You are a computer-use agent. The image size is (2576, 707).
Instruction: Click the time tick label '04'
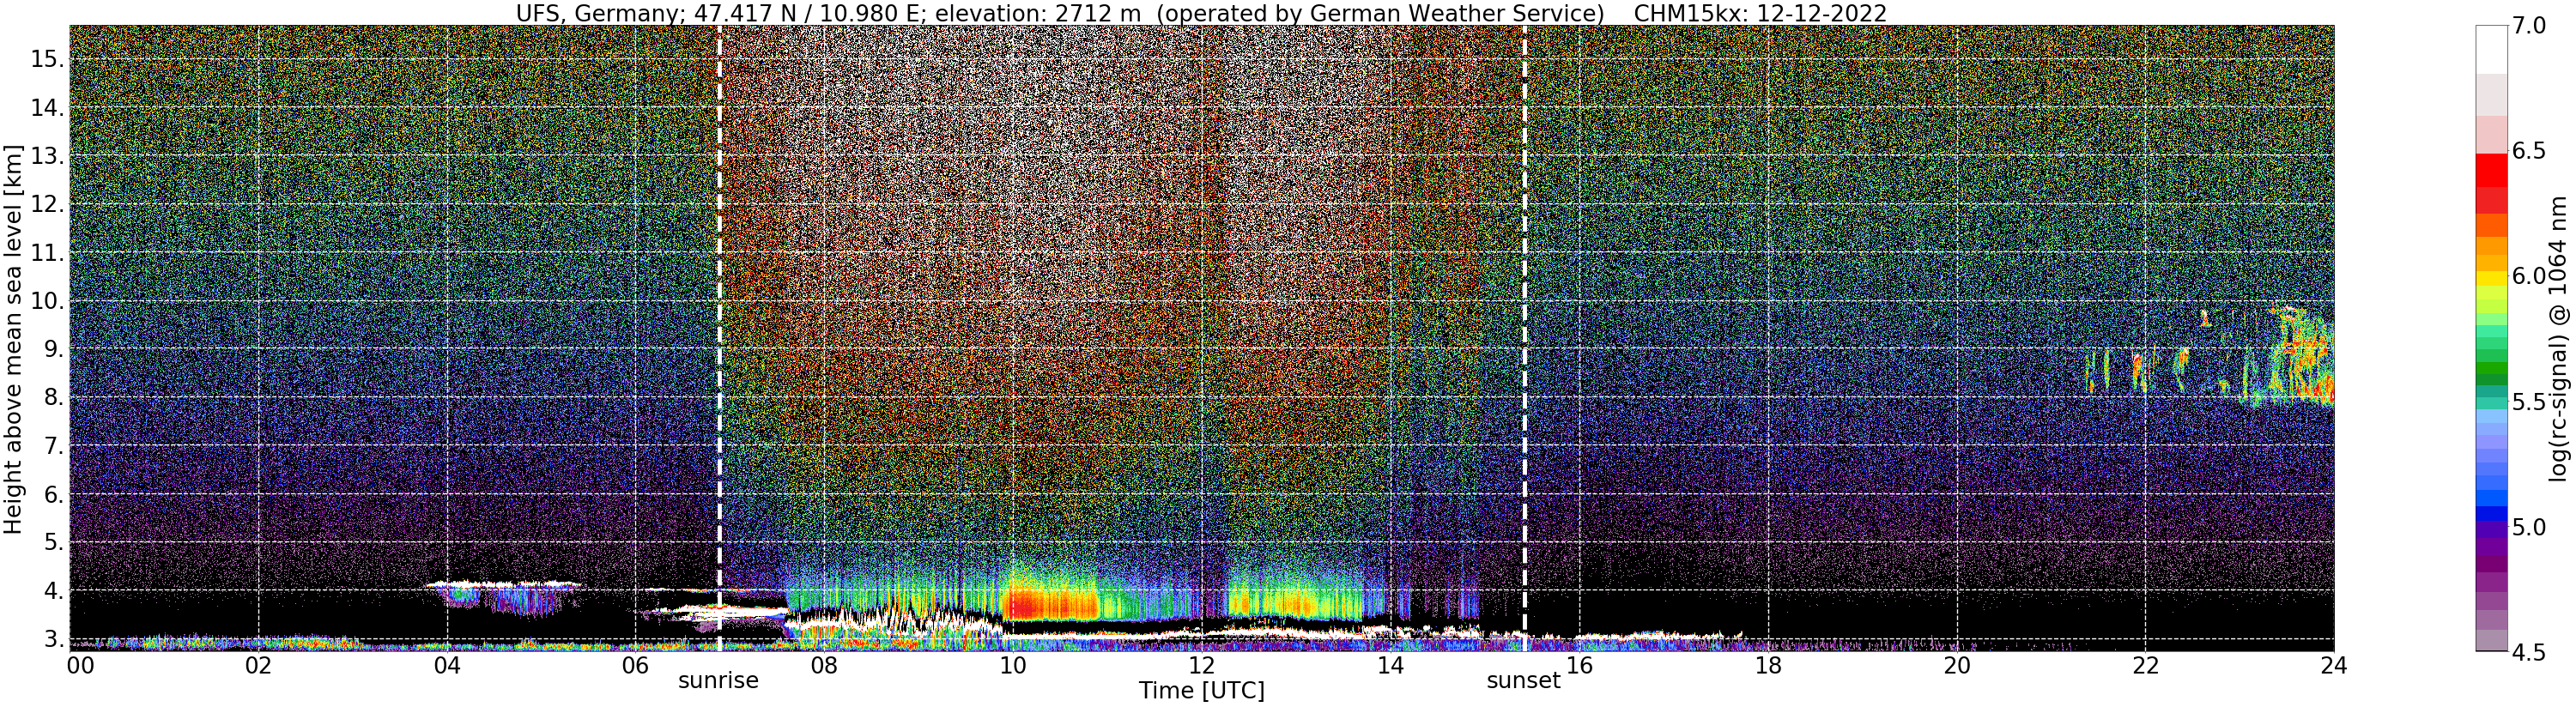point(447,665)
